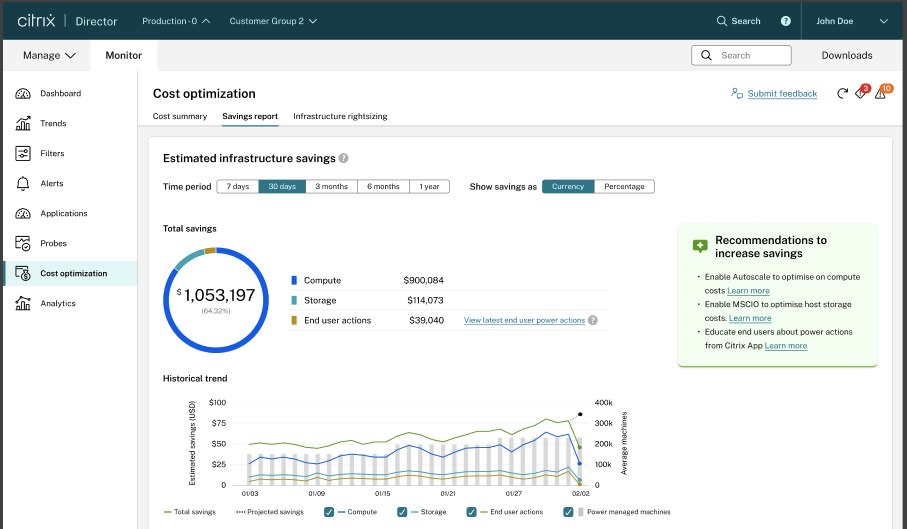Click the Dashboard gauge icon in sidebar
907x529 pixels.
coord(24,94)
